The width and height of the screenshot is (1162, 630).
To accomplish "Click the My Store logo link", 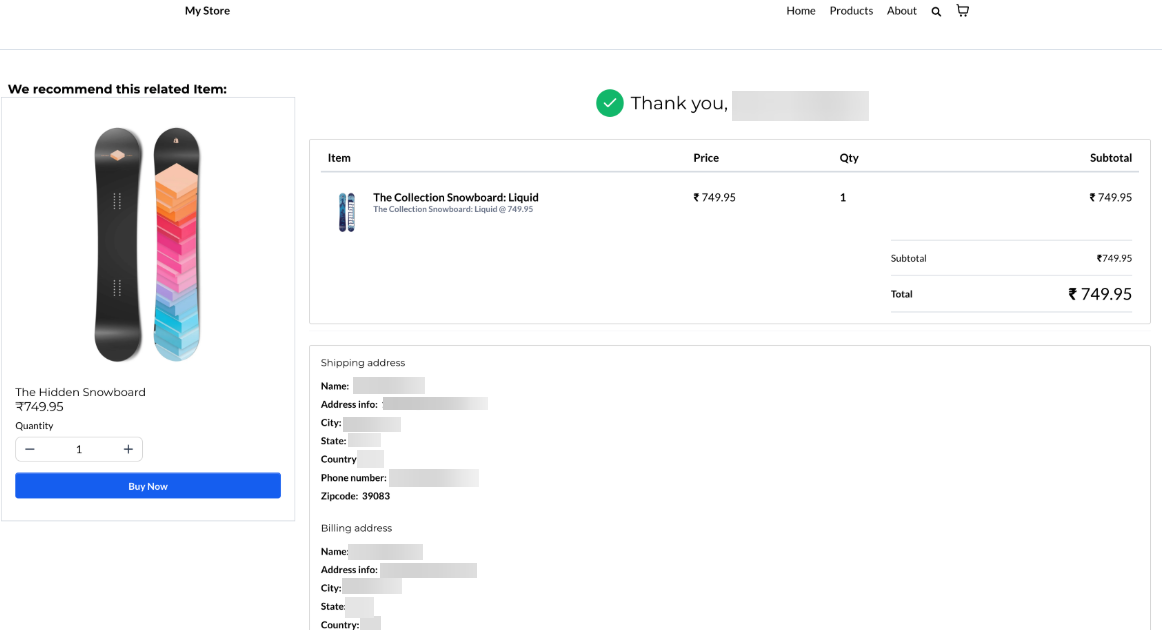I will [207, 11].
